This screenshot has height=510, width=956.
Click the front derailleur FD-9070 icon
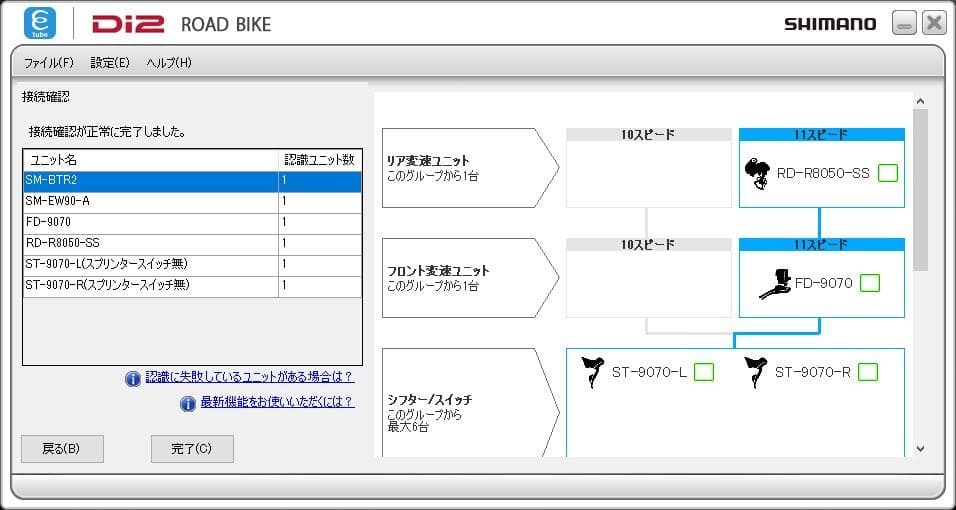(x=775, y=284)
